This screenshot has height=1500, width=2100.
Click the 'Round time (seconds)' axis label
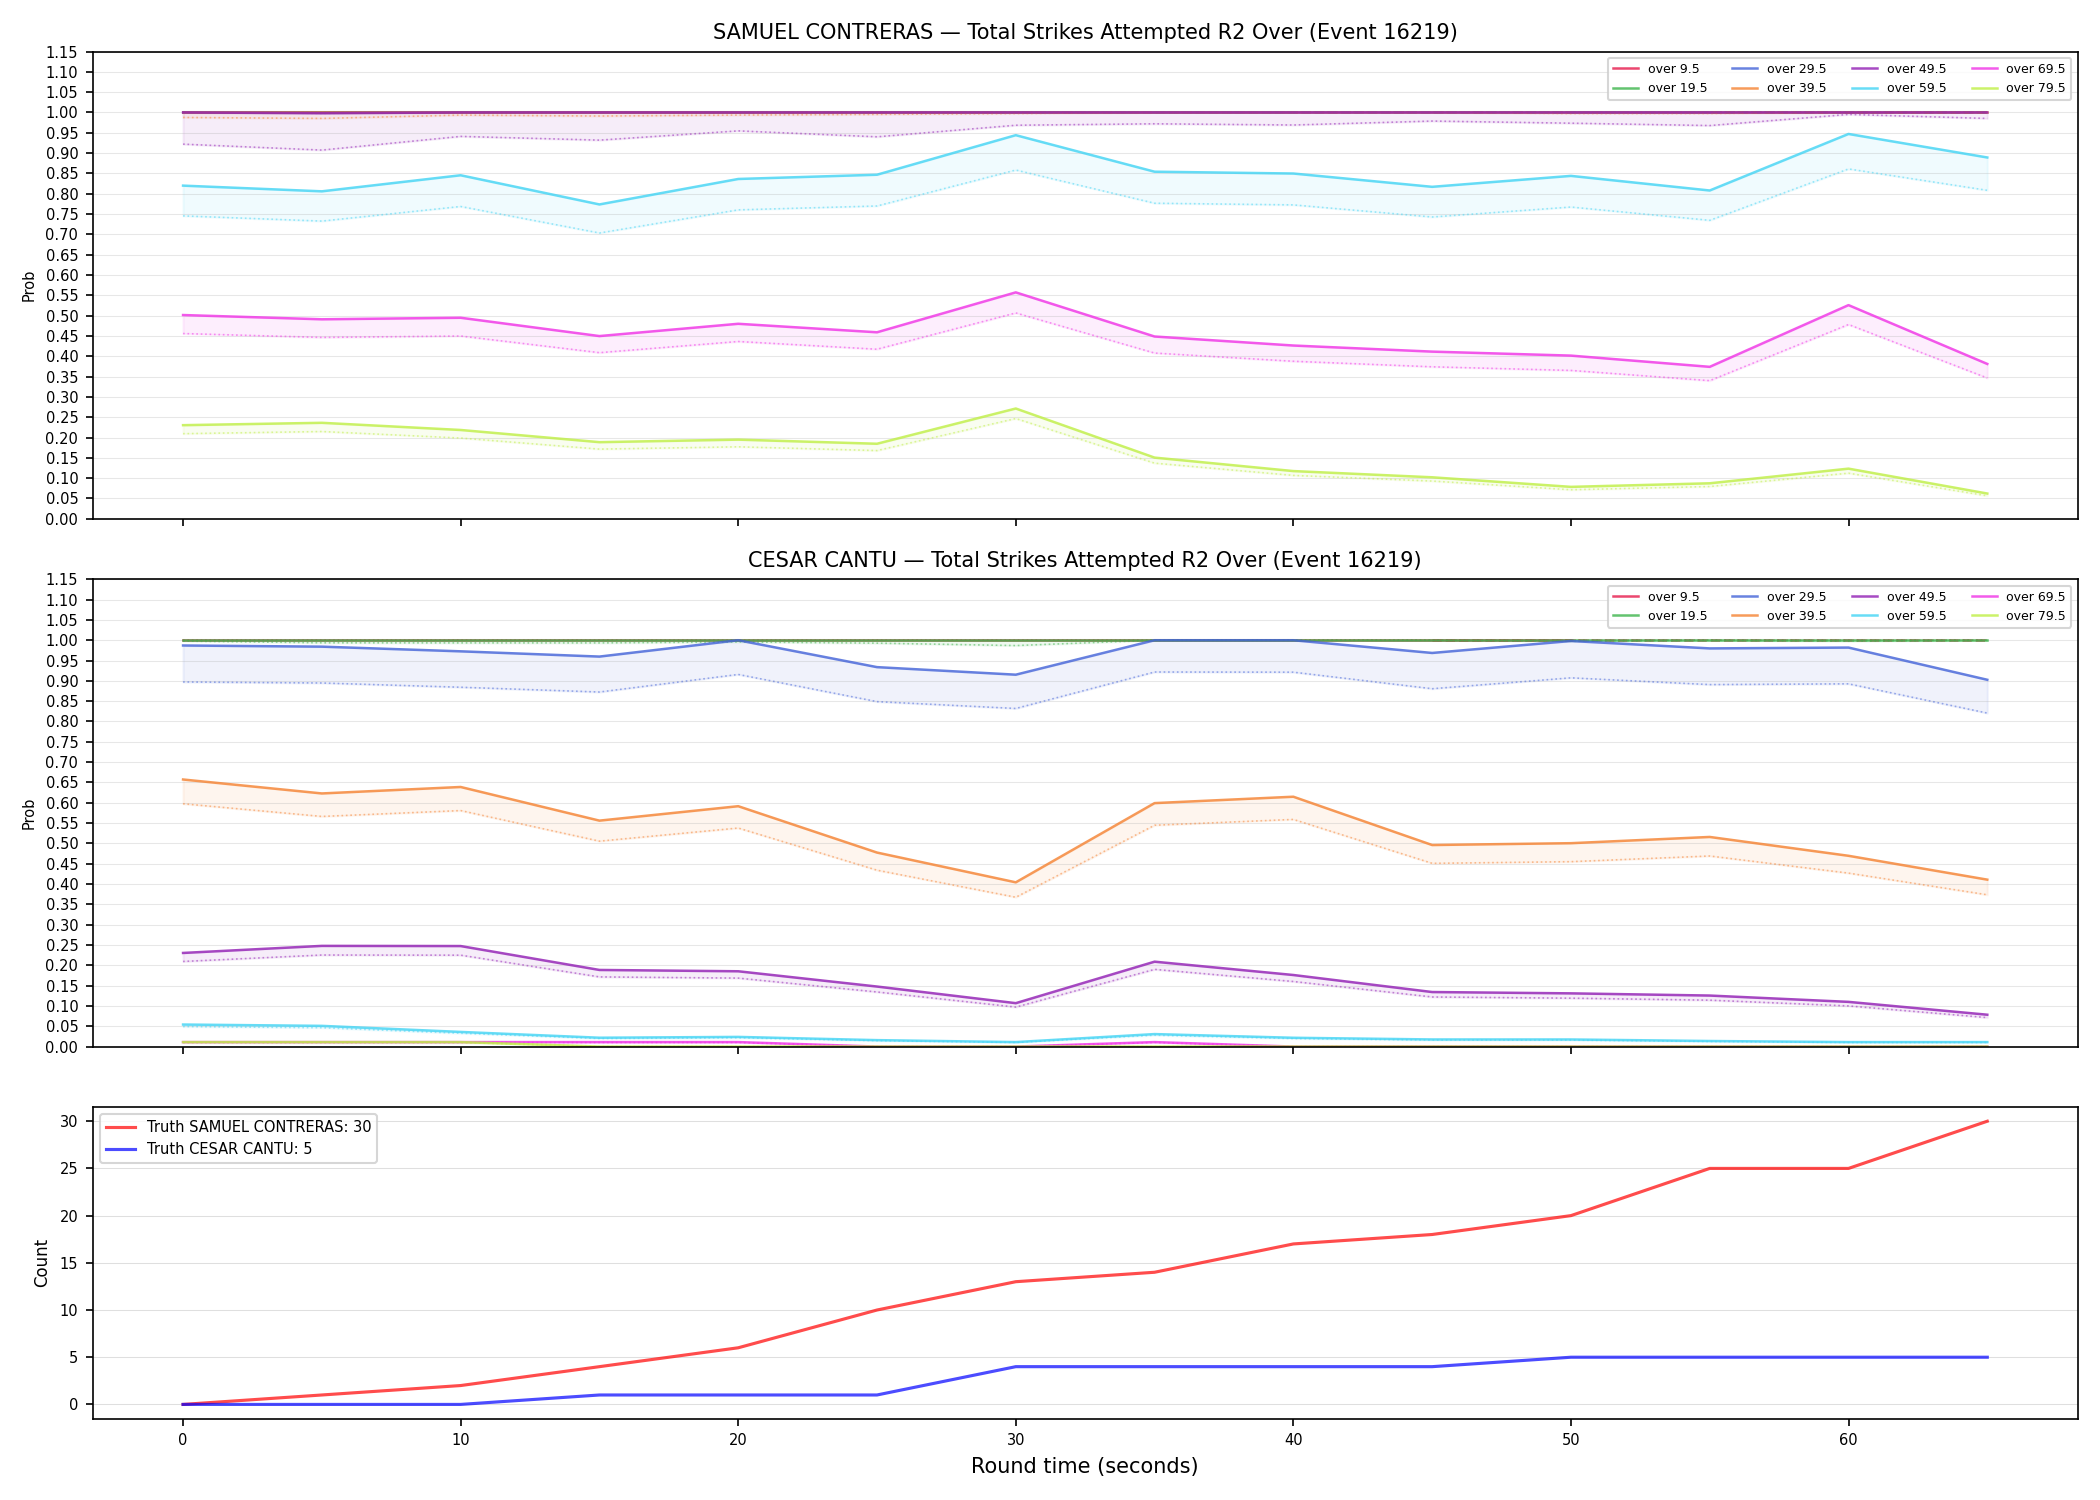1085,1466
